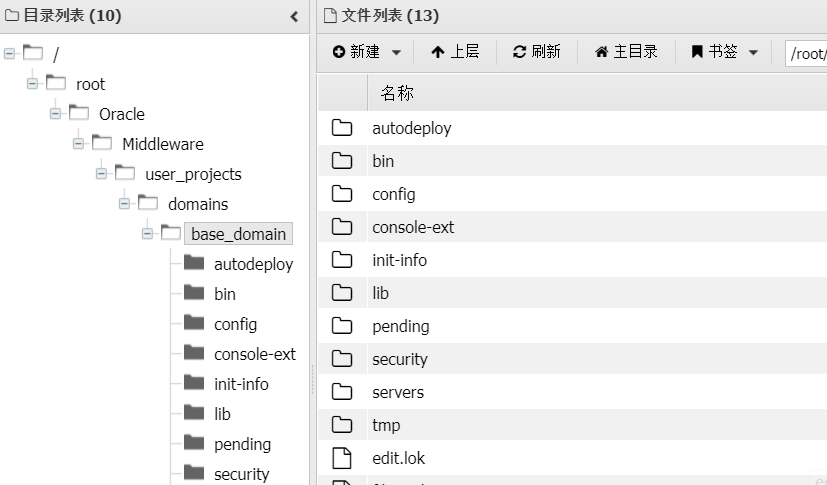Image resolution: width=827 pixels, height=485 pixels.
Task: Open the 新建 dropdown arrow
Action: tap(396, 52)
